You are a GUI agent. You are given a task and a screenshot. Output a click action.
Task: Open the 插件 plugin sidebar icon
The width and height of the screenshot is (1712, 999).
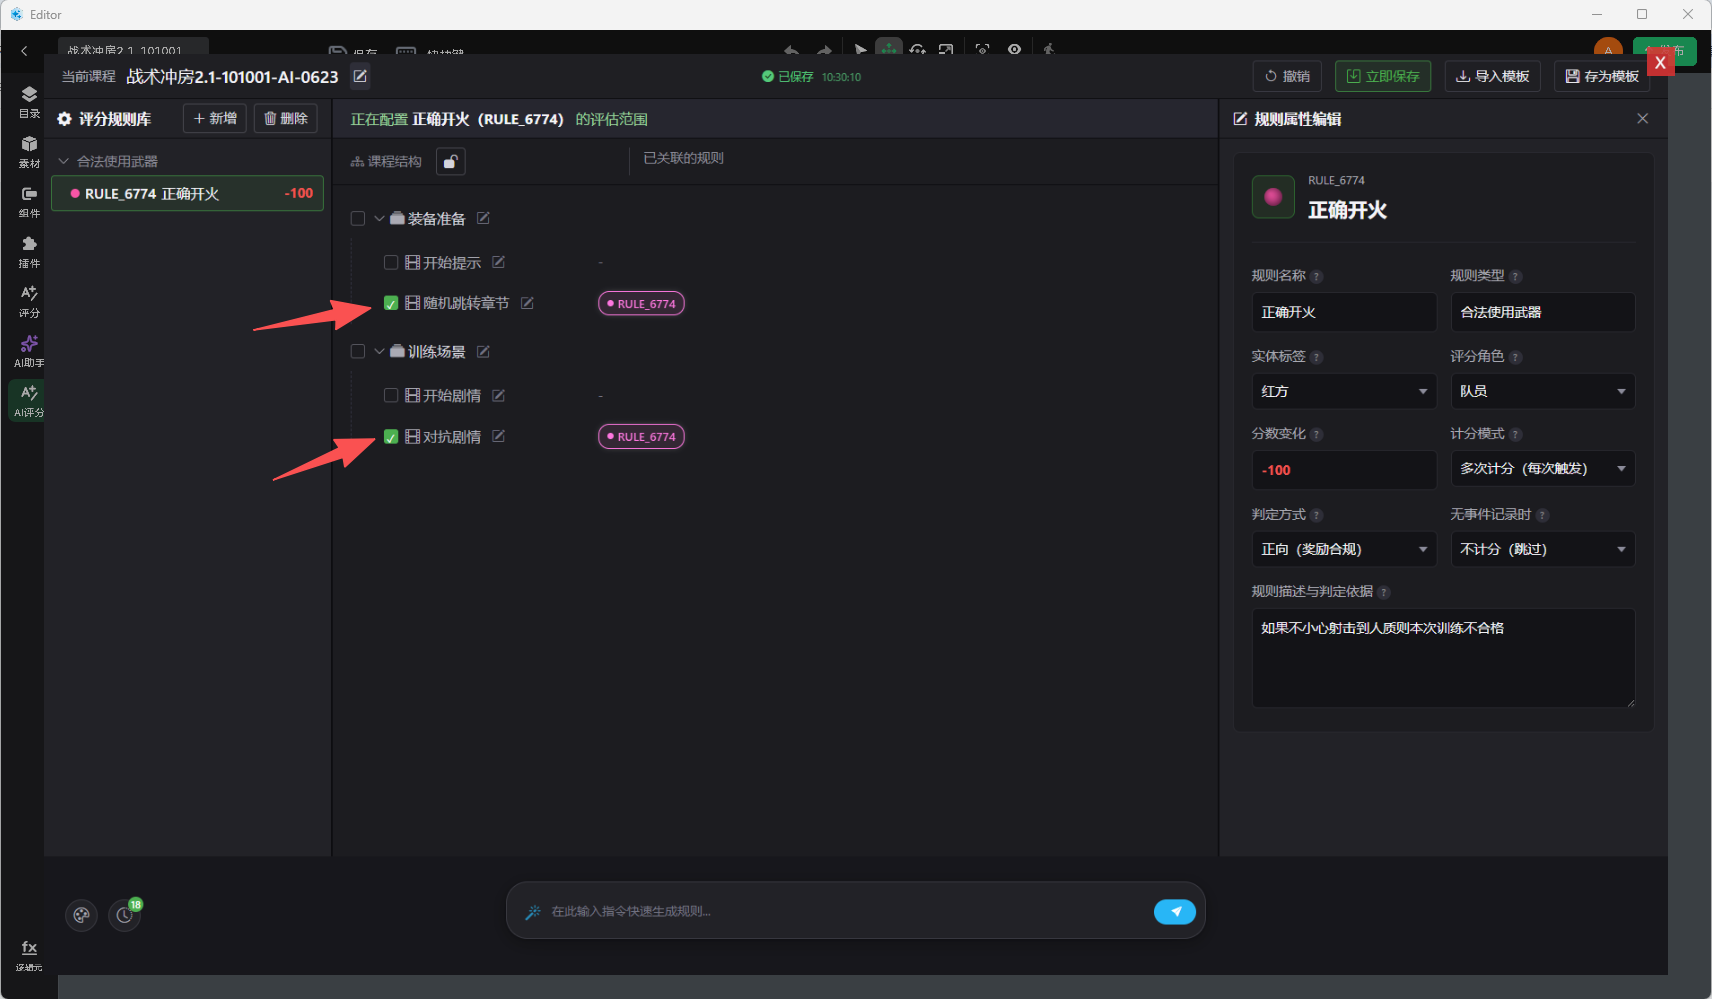click(x=29, y=252)
